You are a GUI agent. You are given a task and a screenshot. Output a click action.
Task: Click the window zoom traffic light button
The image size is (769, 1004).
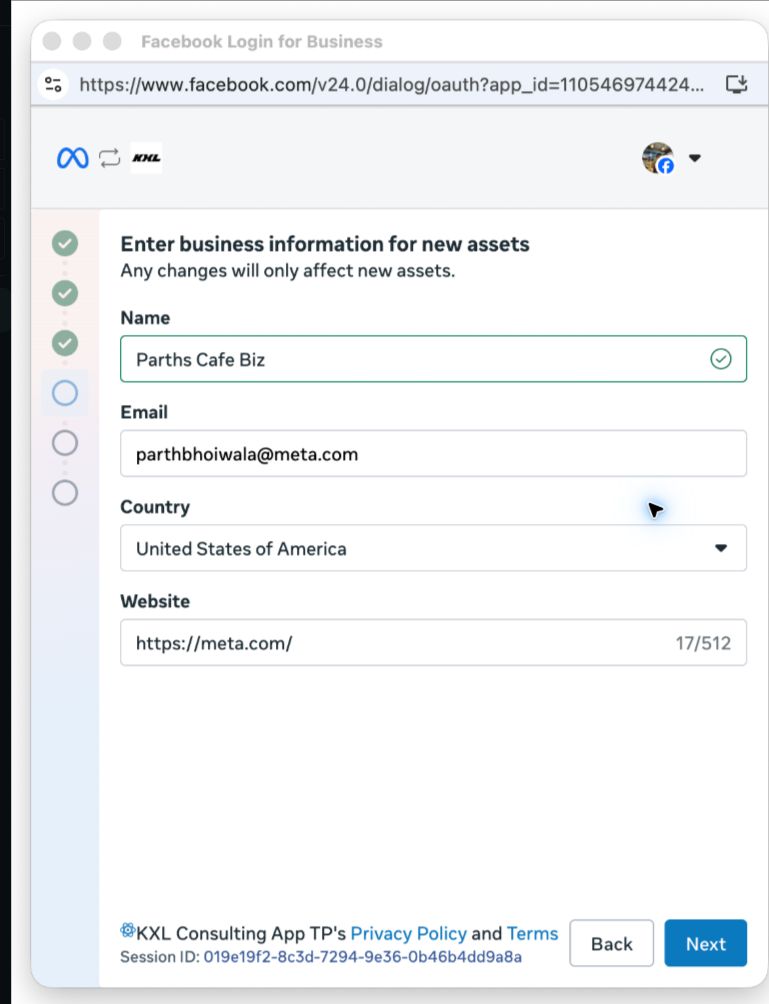(112, 42)
